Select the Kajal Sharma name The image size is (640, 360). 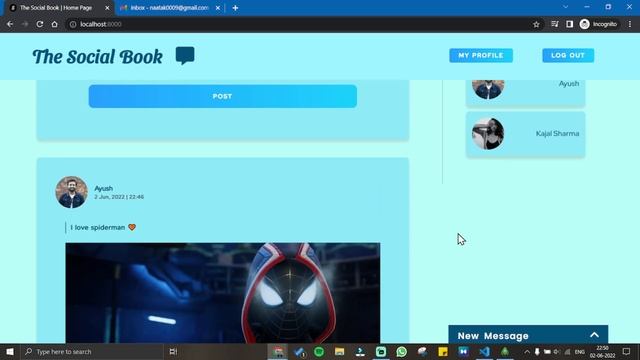pos(557,133)
